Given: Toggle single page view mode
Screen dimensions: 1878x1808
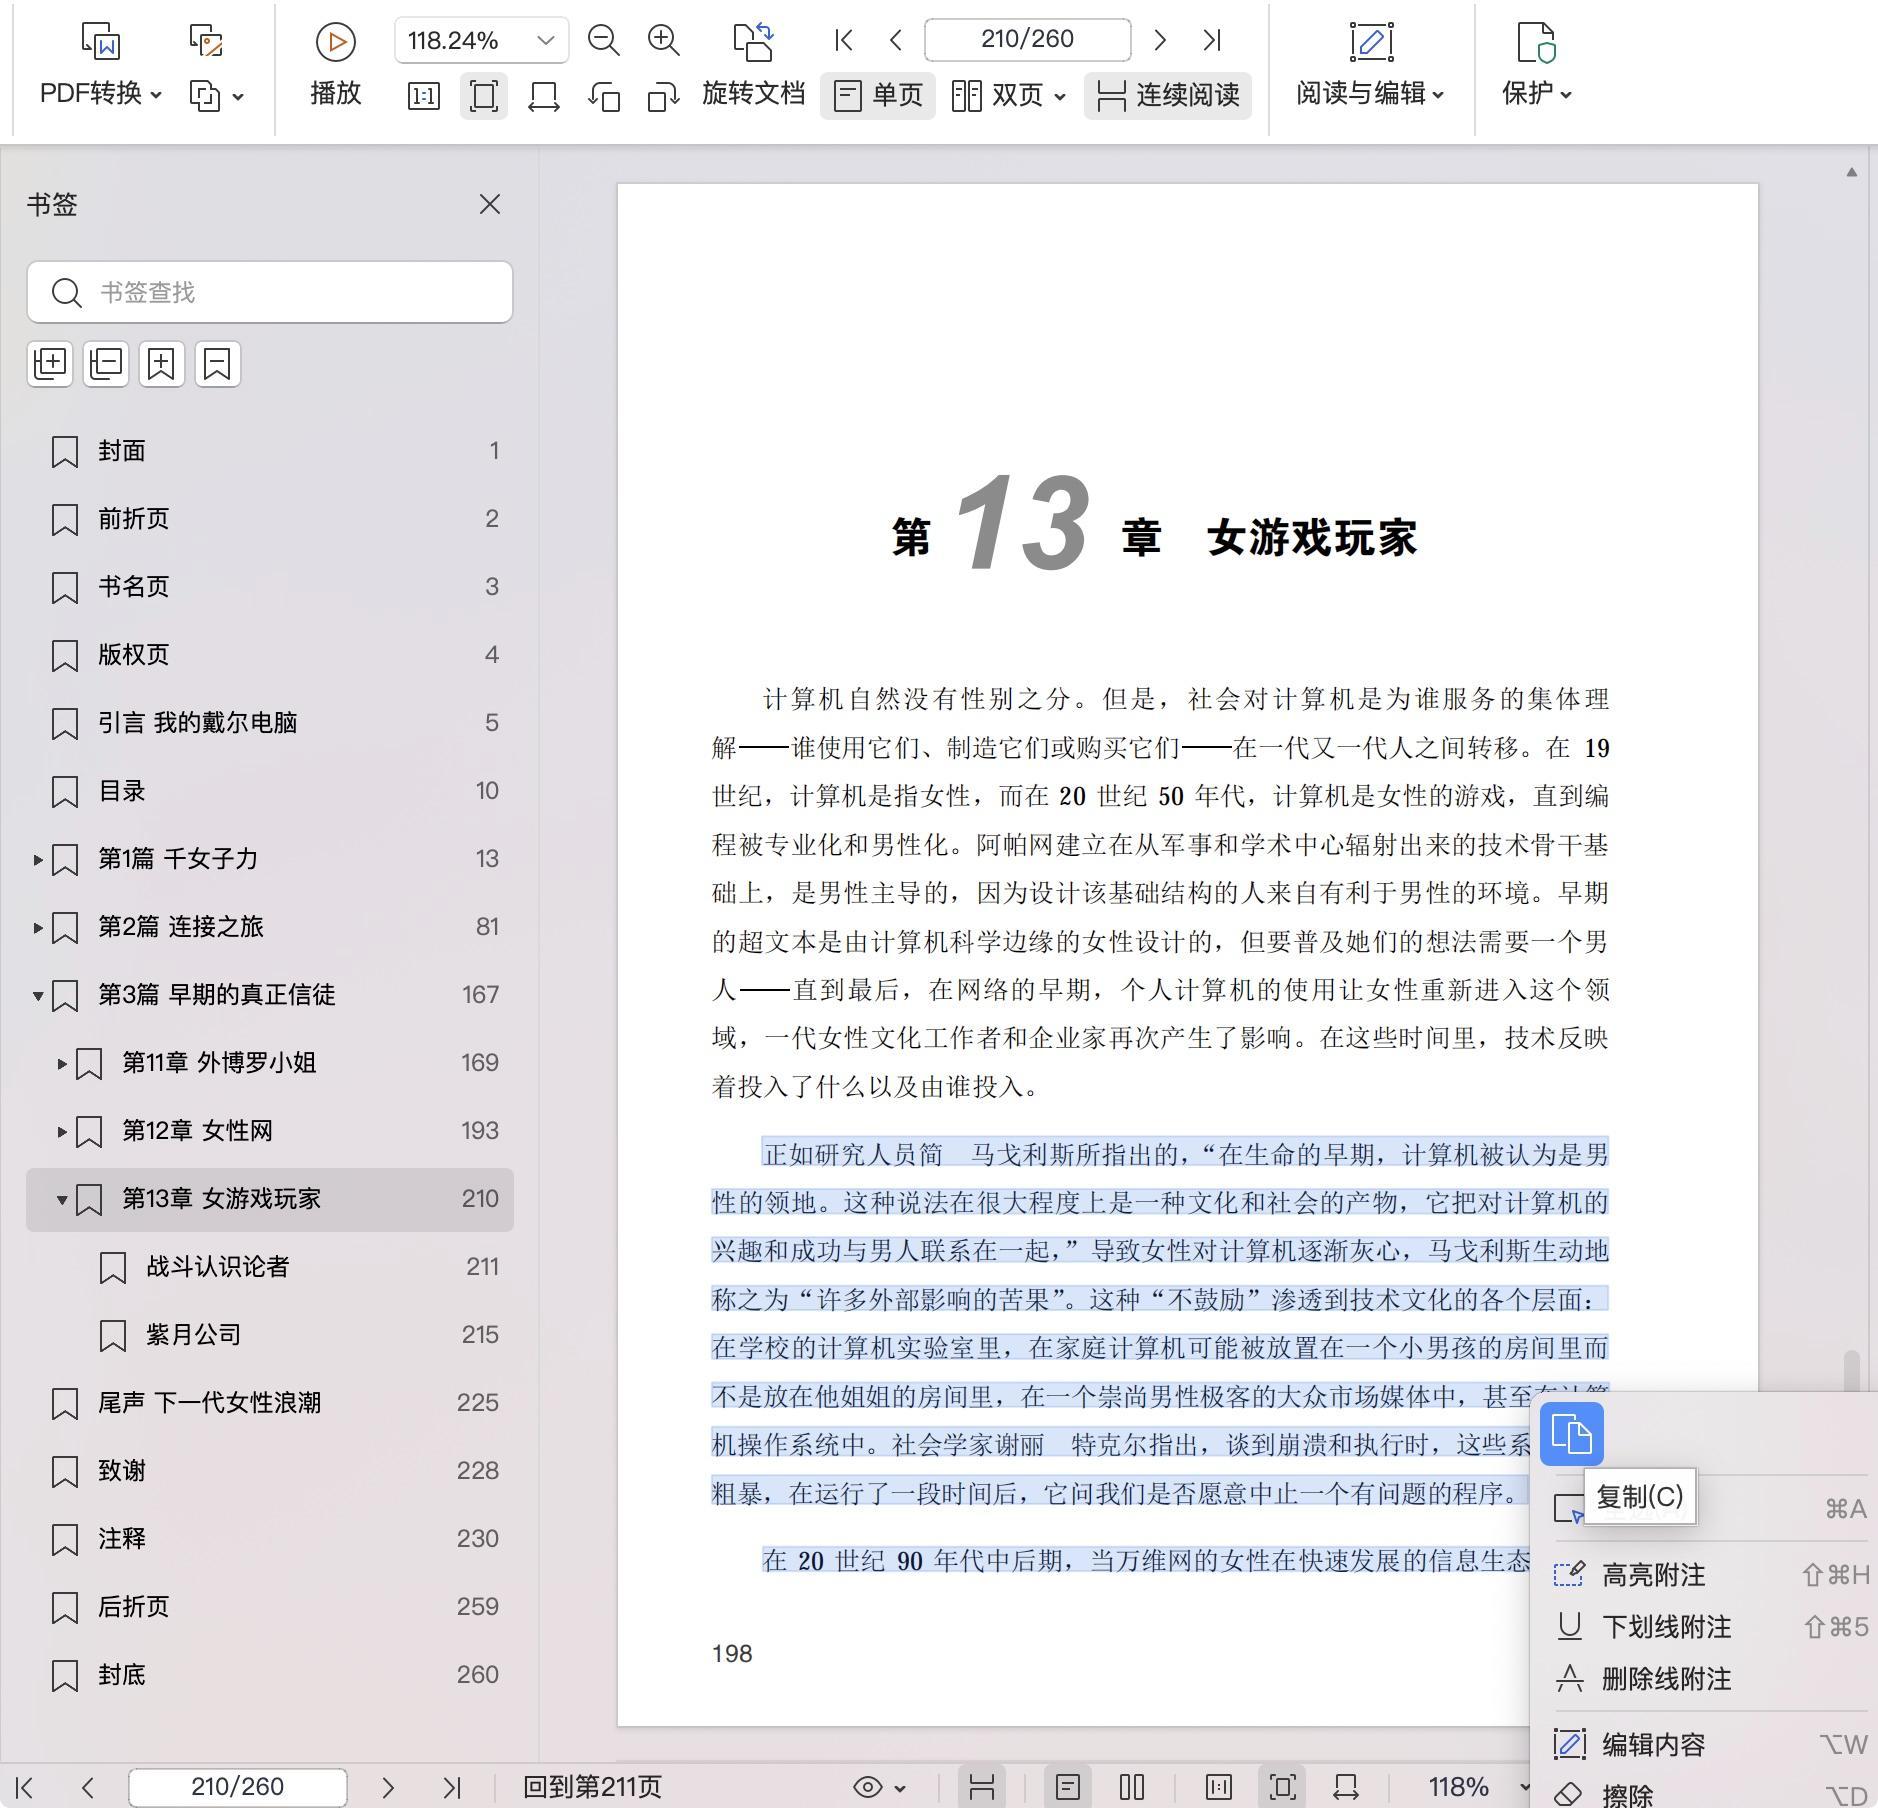Looking at the screenshot, I should pos(877,95).
